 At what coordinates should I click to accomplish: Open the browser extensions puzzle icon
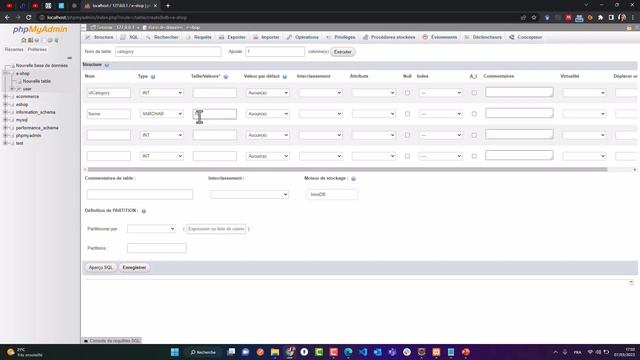pyautogui.click(x=600, y=18)
